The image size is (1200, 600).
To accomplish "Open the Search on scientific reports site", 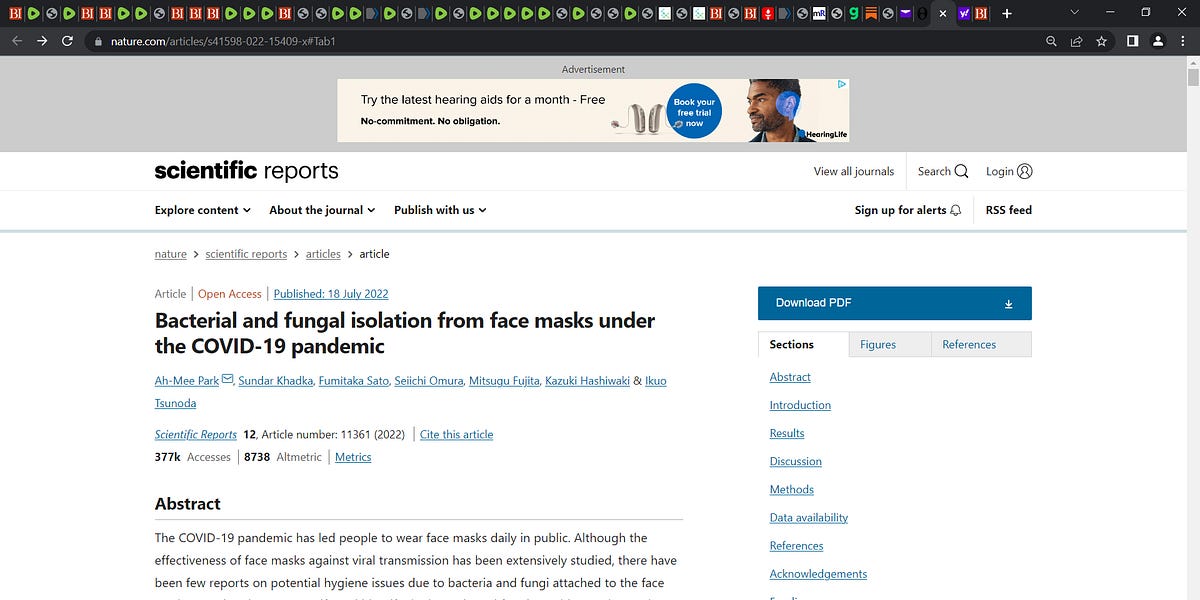I will [941, 171].
